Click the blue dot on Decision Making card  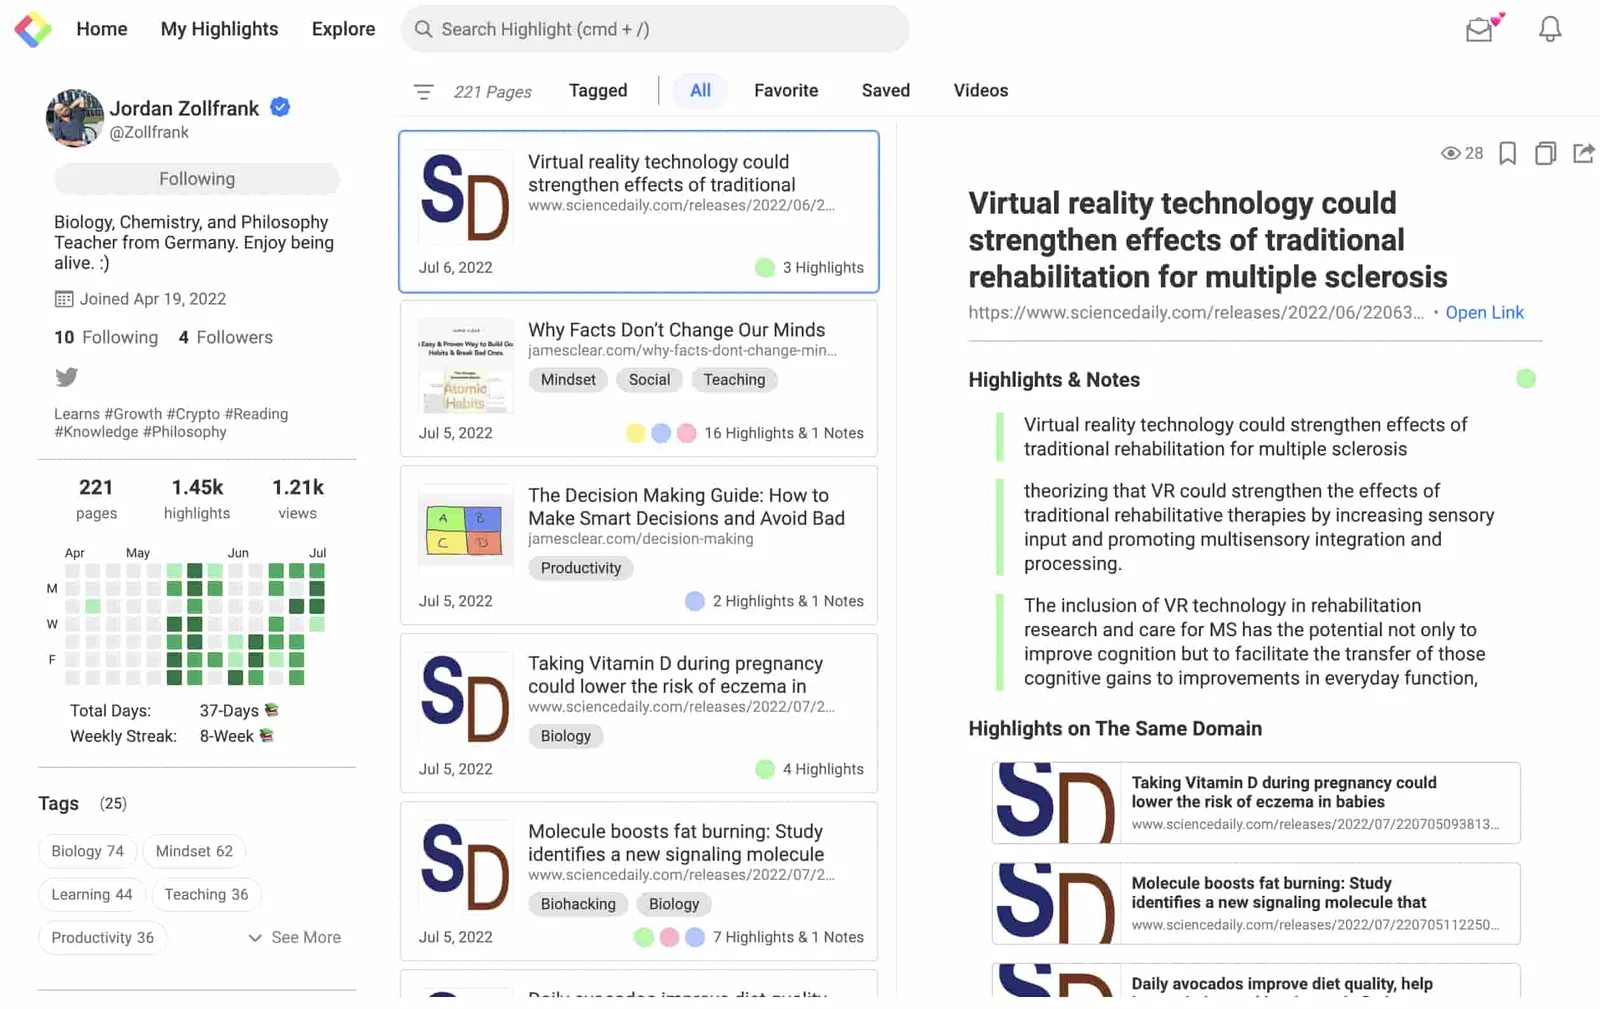point(695,601)
